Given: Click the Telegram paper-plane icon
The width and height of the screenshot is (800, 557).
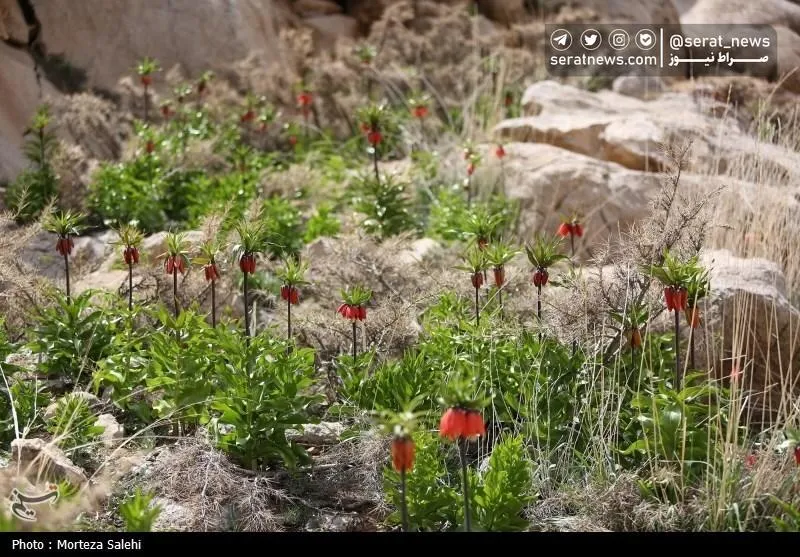Looking at the screenshot, I should pos(561,40).
